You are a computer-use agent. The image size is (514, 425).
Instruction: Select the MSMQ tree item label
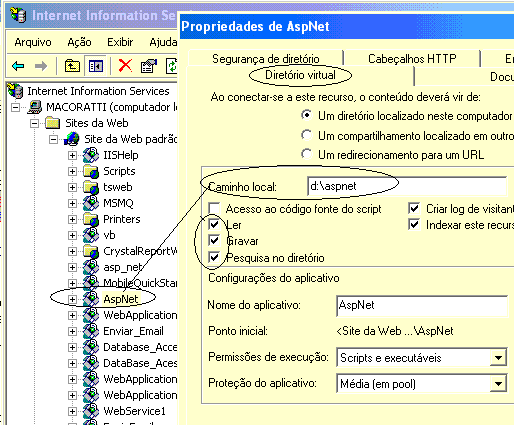118,203
